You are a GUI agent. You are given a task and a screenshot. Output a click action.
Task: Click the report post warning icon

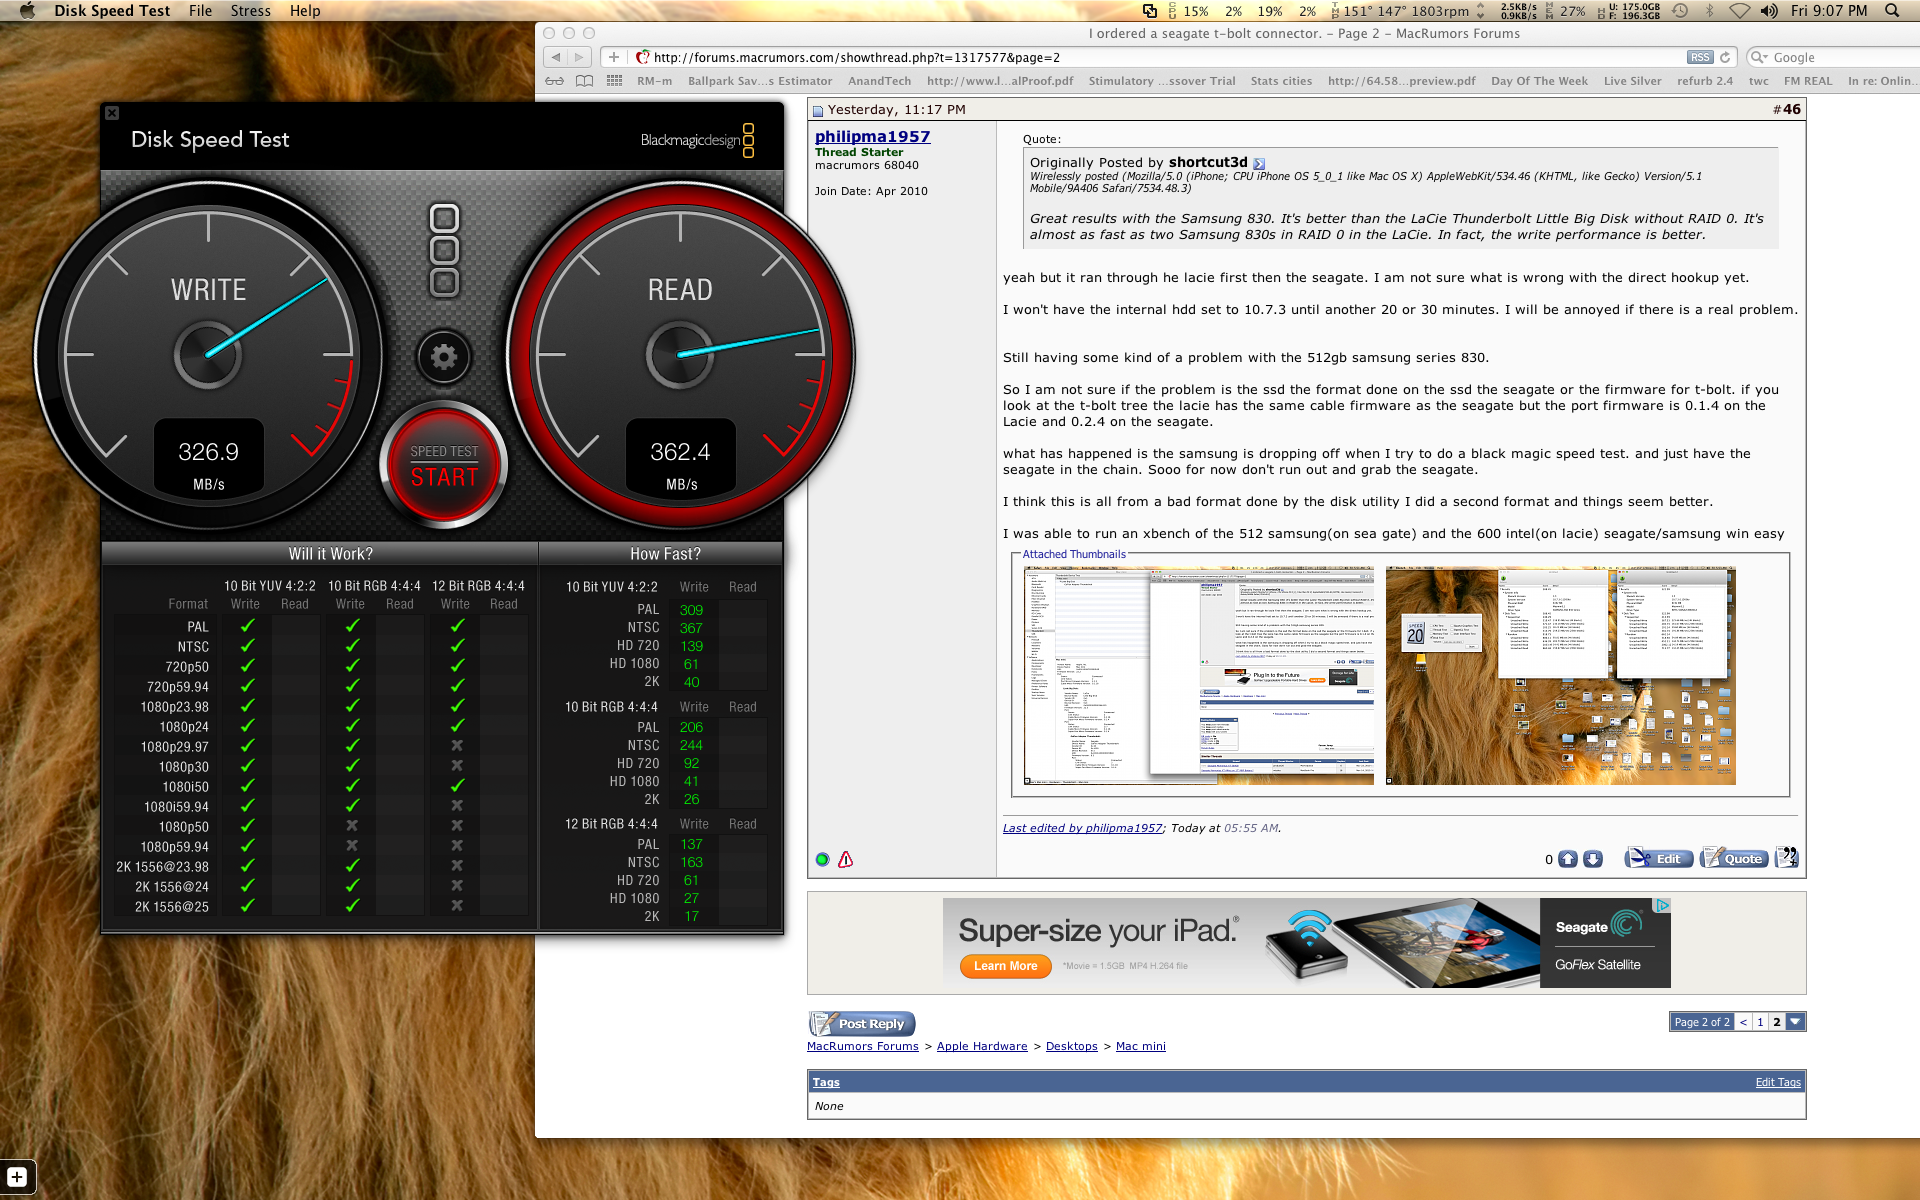pos(846,859)
